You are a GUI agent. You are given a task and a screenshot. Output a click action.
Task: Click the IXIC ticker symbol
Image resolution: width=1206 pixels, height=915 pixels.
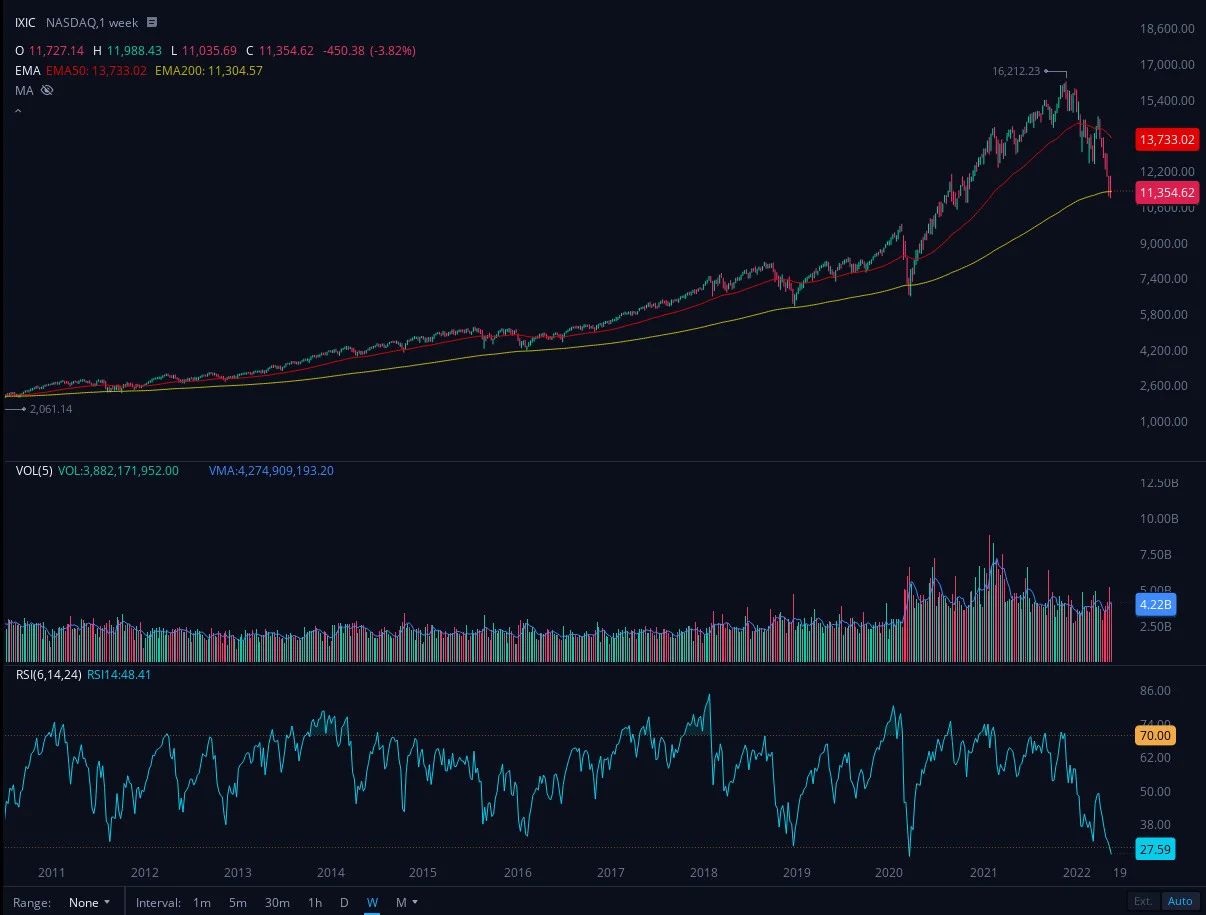(x=25, y=22)
